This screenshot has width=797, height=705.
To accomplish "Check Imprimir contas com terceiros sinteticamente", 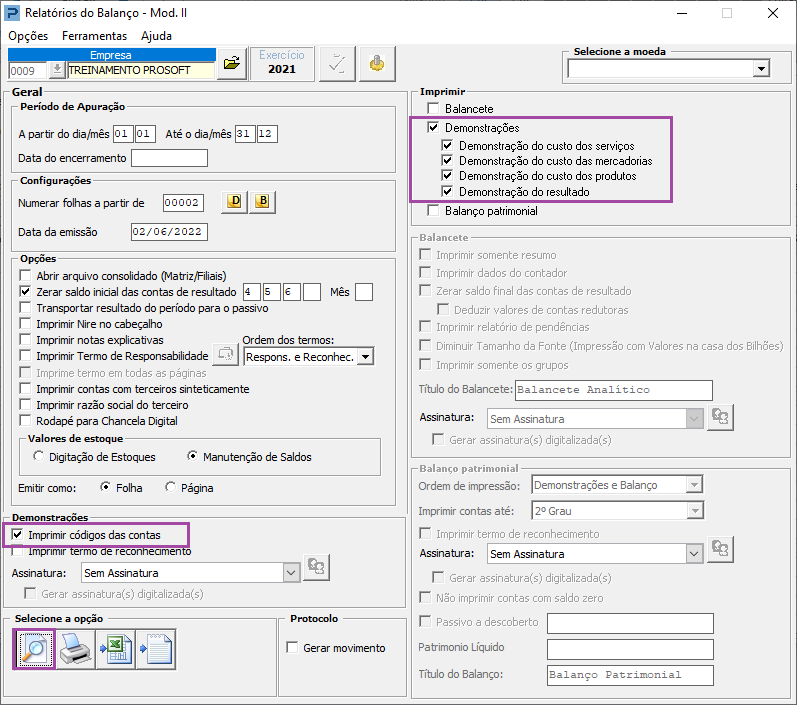I will pyautogui.click(x=25, y=389).
